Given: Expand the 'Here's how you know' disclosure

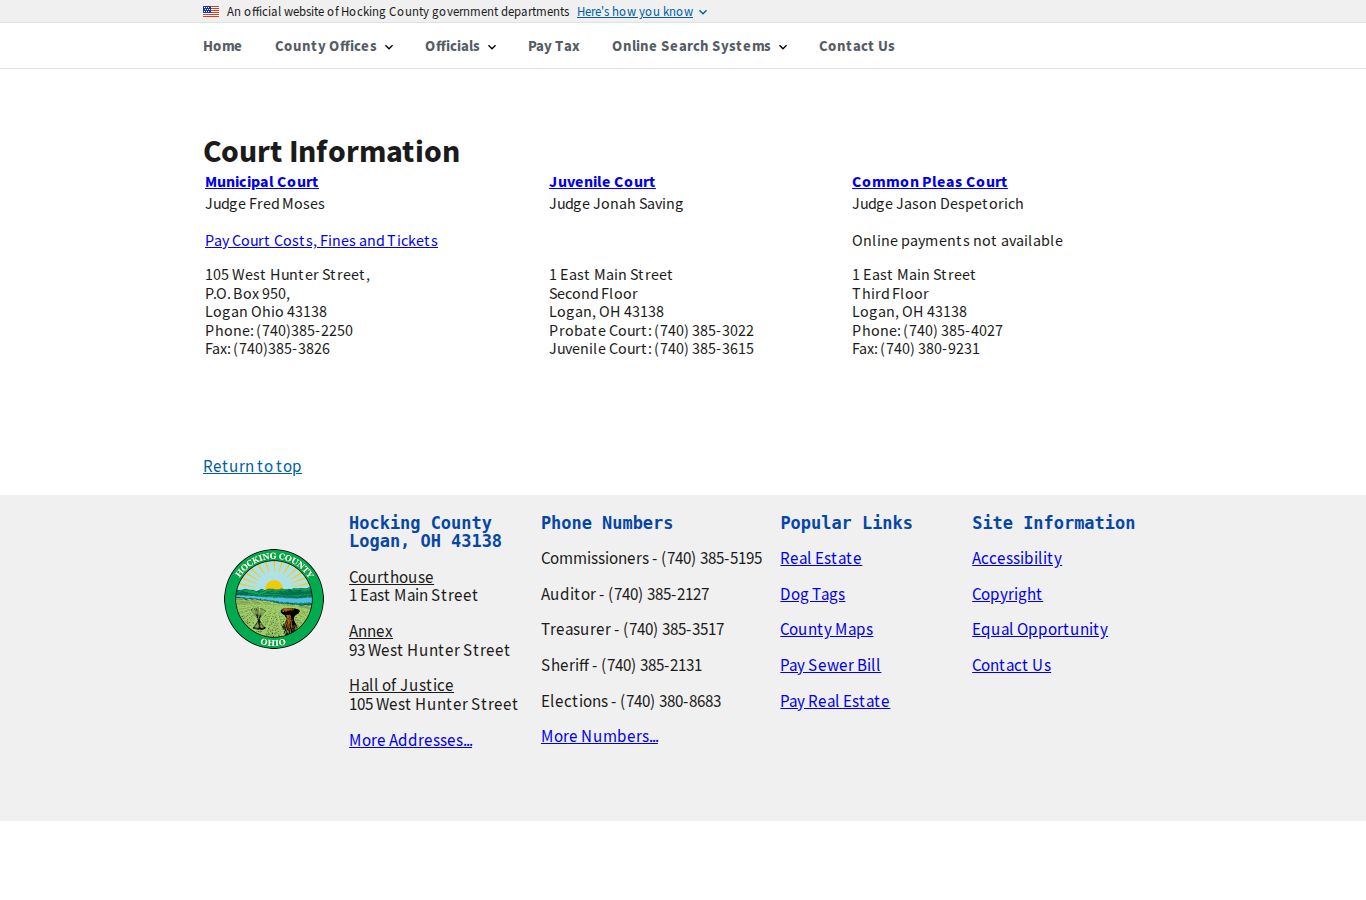Looking at the screenshot, I should (642, 12).
